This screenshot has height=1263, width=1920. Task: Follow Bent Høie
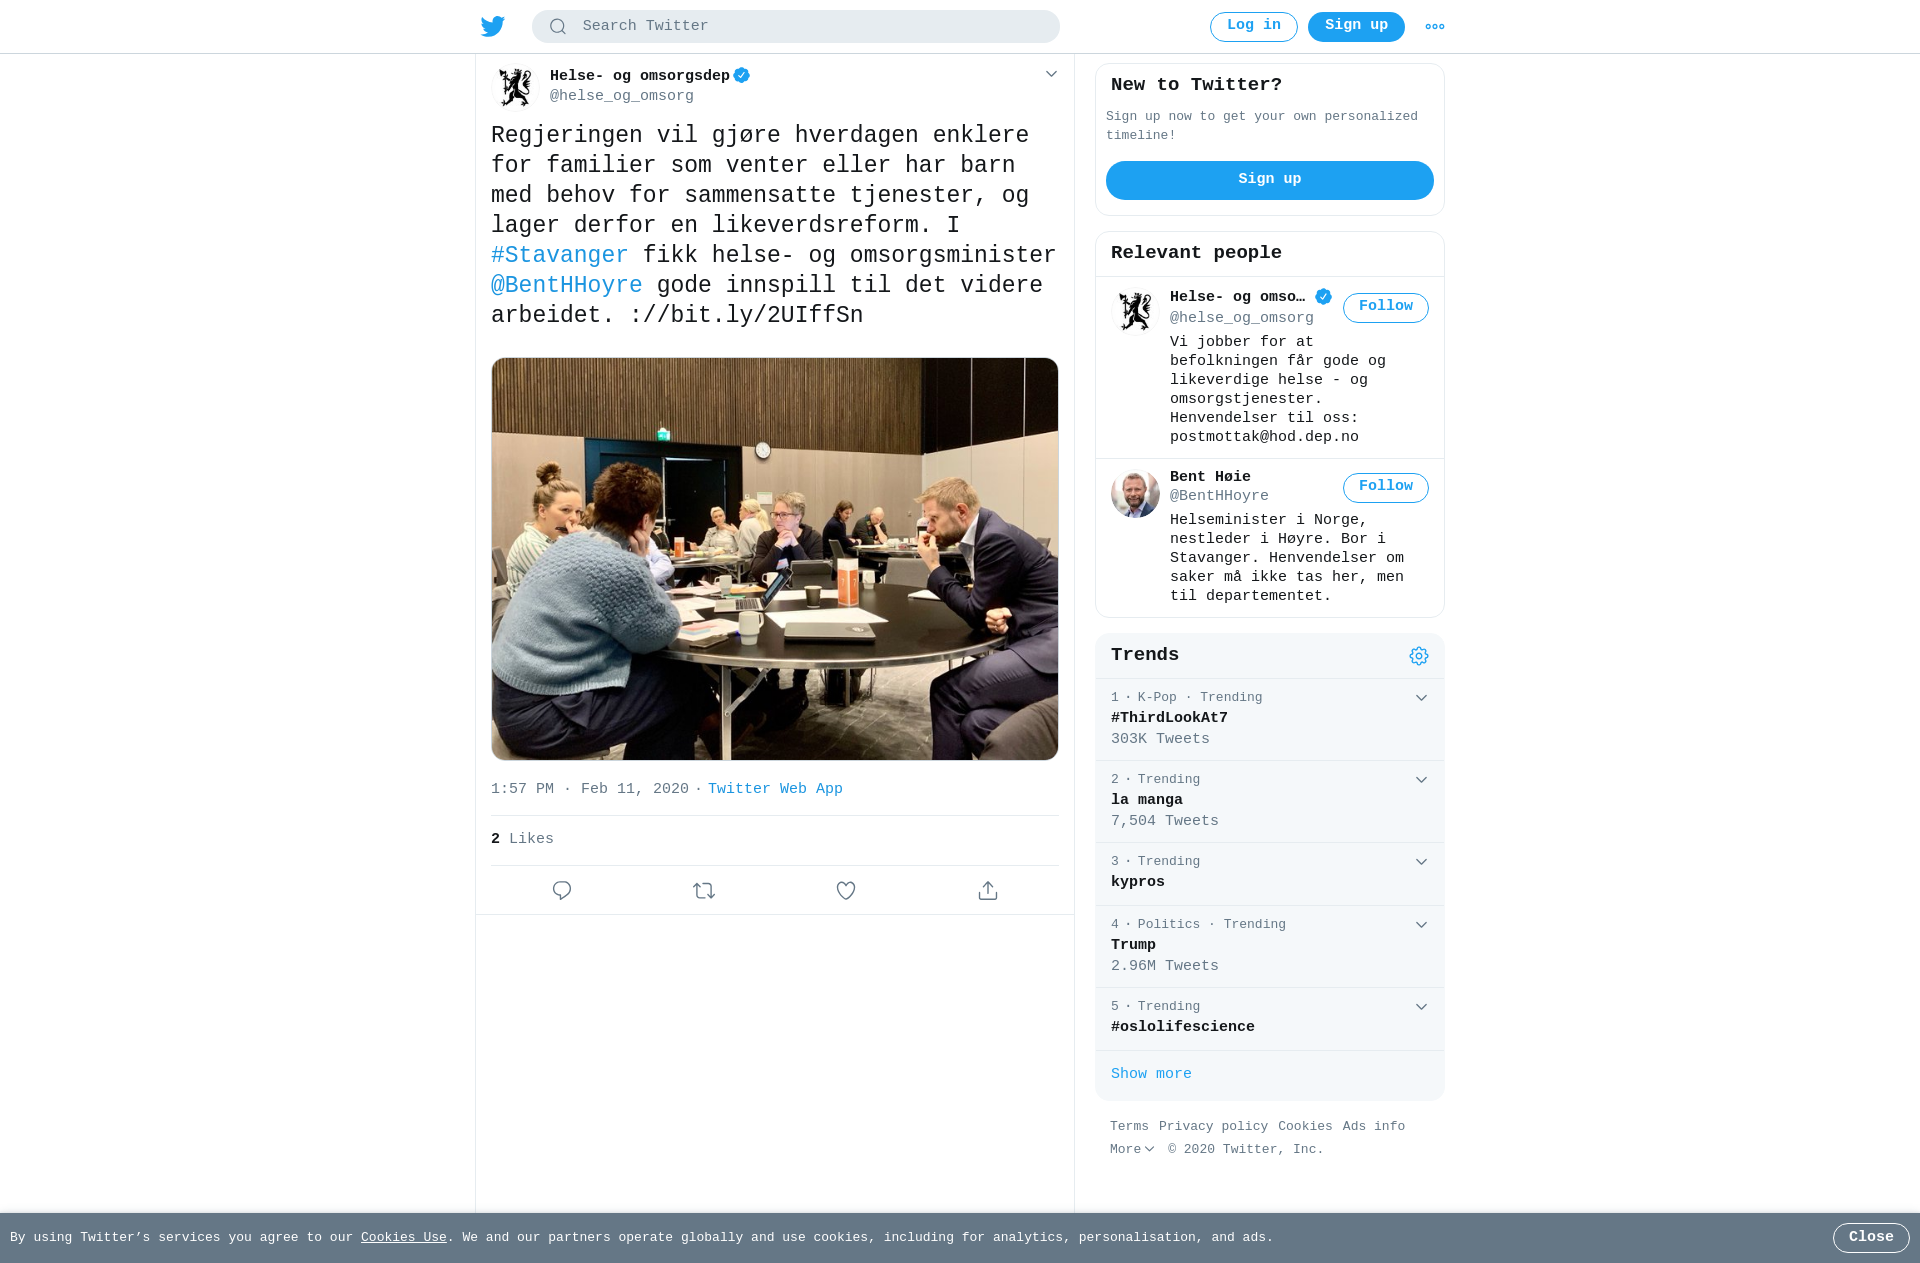click(1386, 487)
